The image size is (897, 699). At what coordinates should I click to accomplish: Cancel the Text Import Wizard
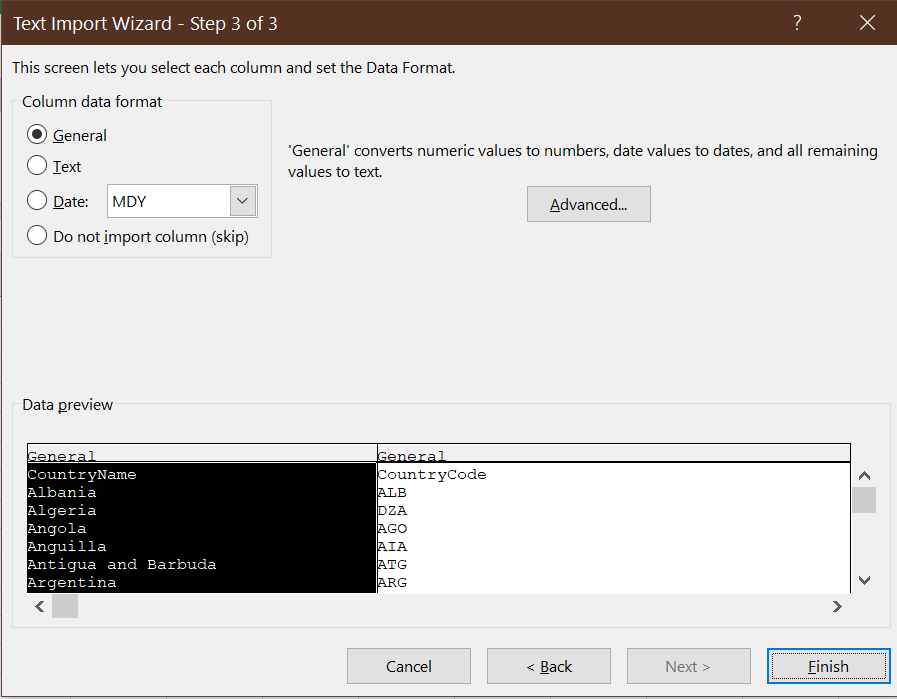tap(408, 666)
